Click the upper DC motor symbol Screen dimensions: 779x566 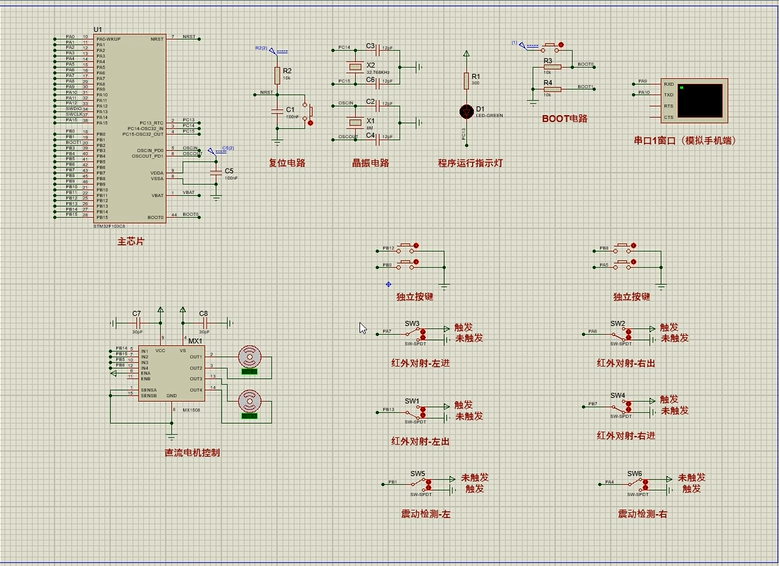[248, 357]
